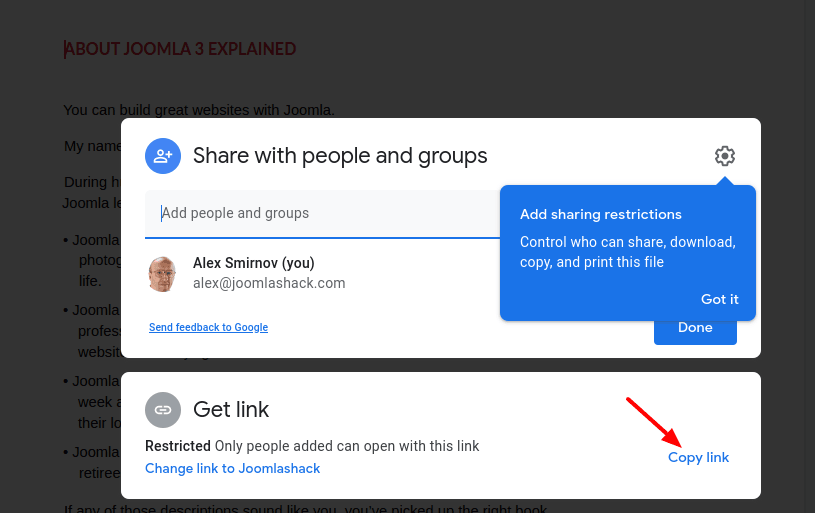Click the Add sharing restrictions tooltip title
The width and height of the screenshot is (815, 513).
coord(601,215)
